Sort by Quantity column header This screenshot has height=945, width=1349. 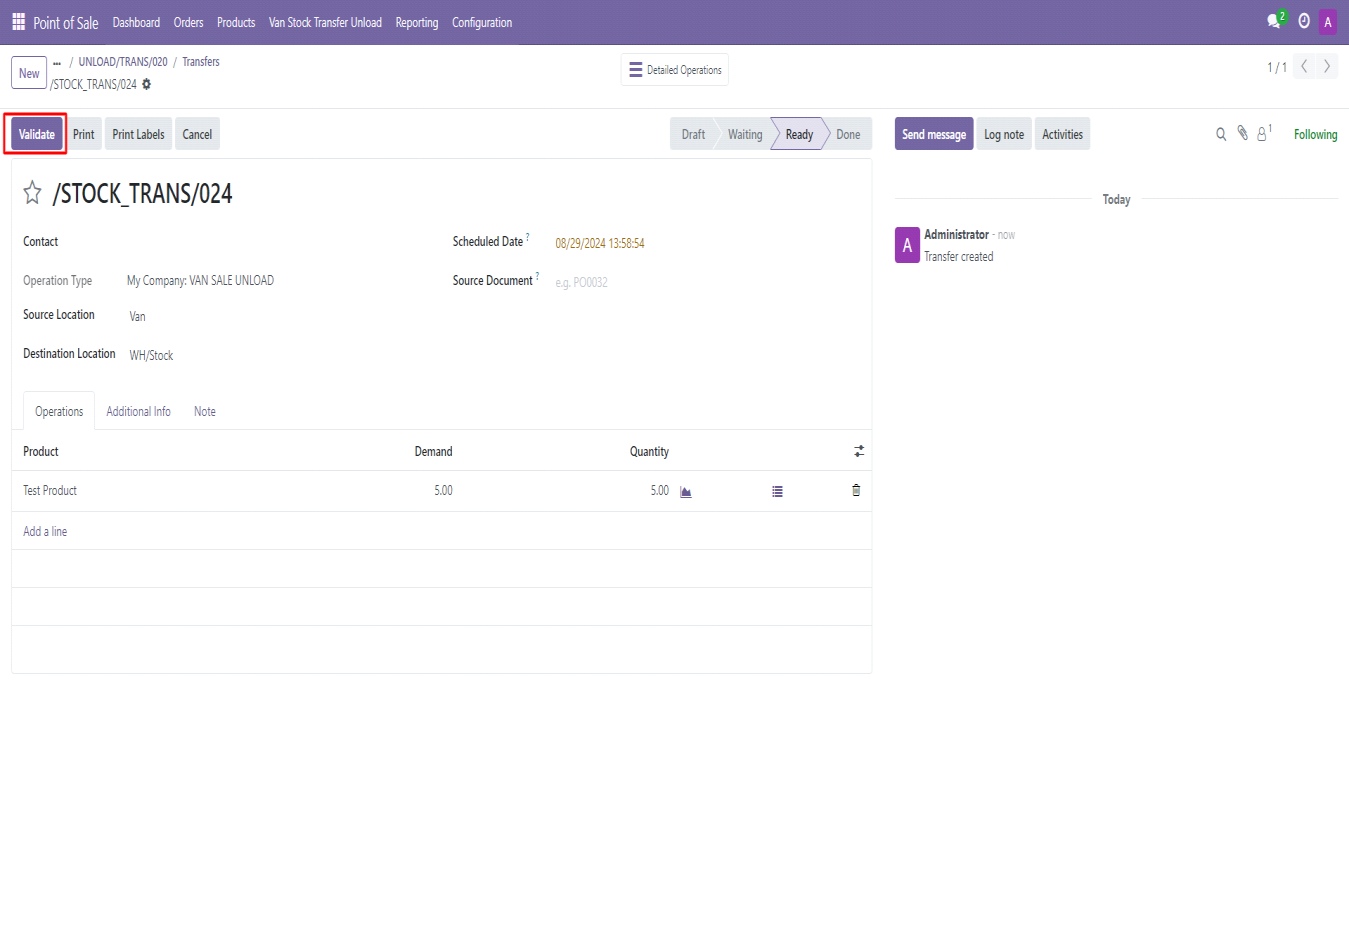pyautogui.click(x=649, y=451)
